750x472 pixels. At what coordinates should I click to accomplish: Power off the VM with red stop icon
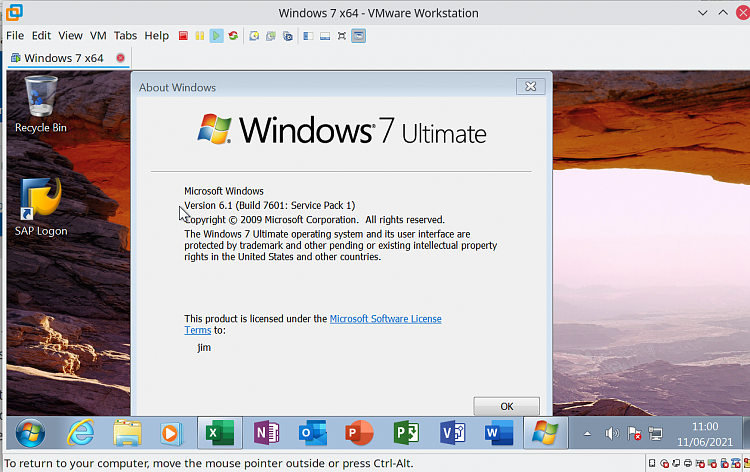tap(183, 36)
